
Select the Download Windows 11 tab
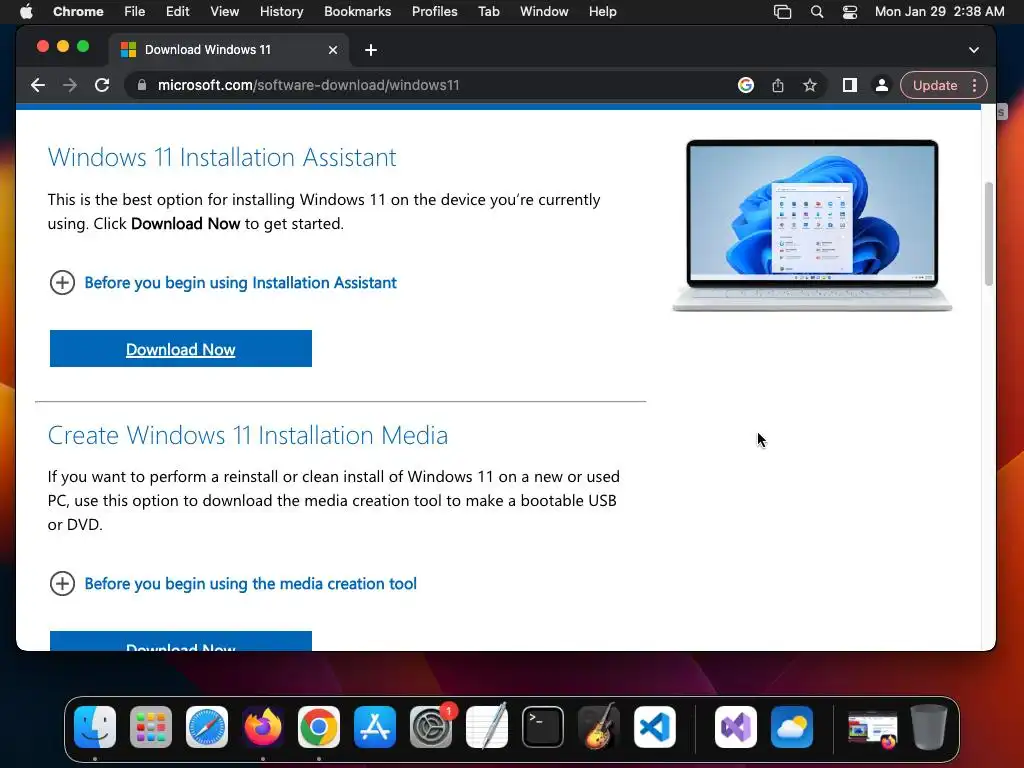coord(229,50)
